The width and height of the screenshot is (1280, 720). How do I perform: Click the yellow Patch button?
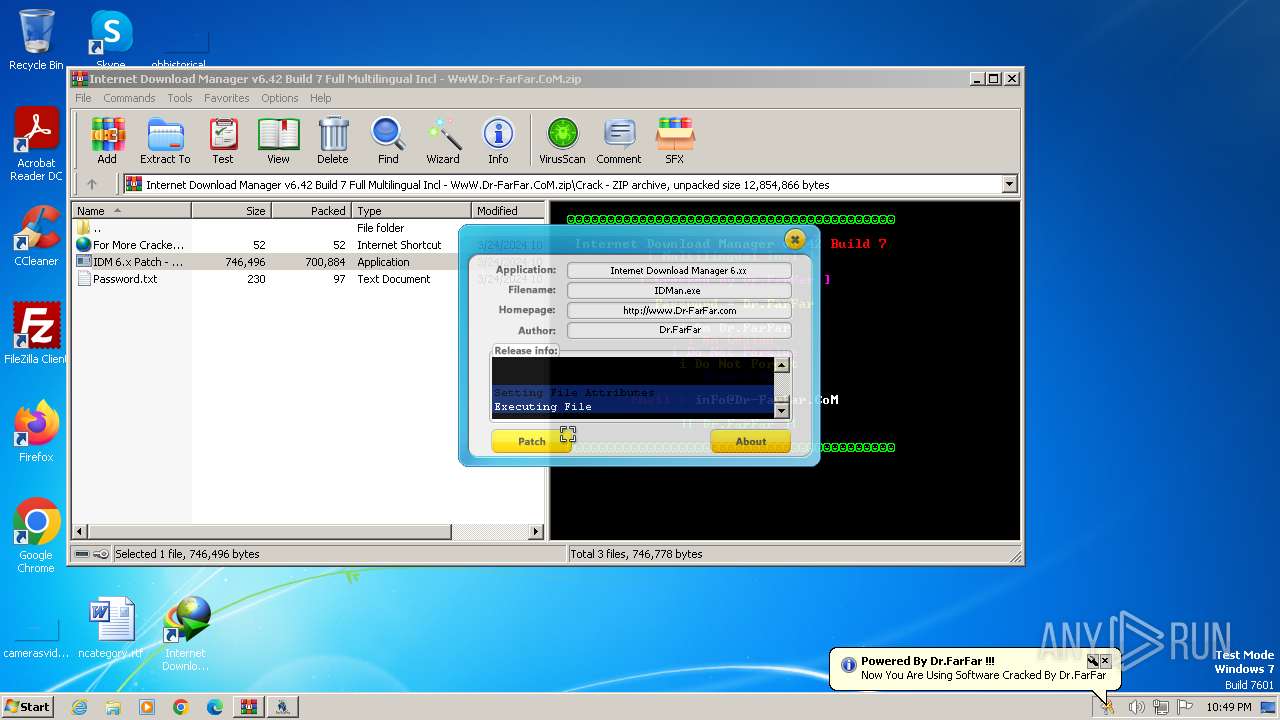click(x=531, y=441)
